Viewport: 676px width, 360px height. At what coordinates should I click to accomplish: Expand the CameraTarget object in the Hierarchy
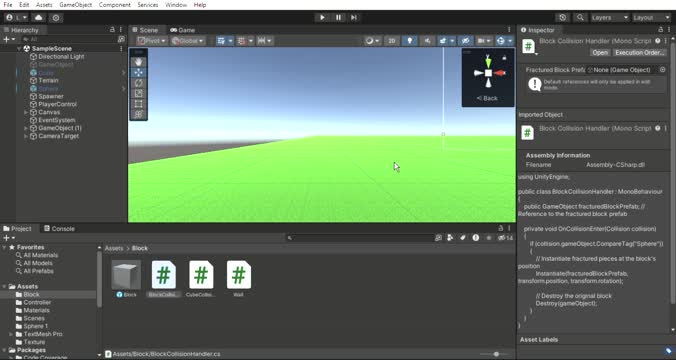pos(26,136)
